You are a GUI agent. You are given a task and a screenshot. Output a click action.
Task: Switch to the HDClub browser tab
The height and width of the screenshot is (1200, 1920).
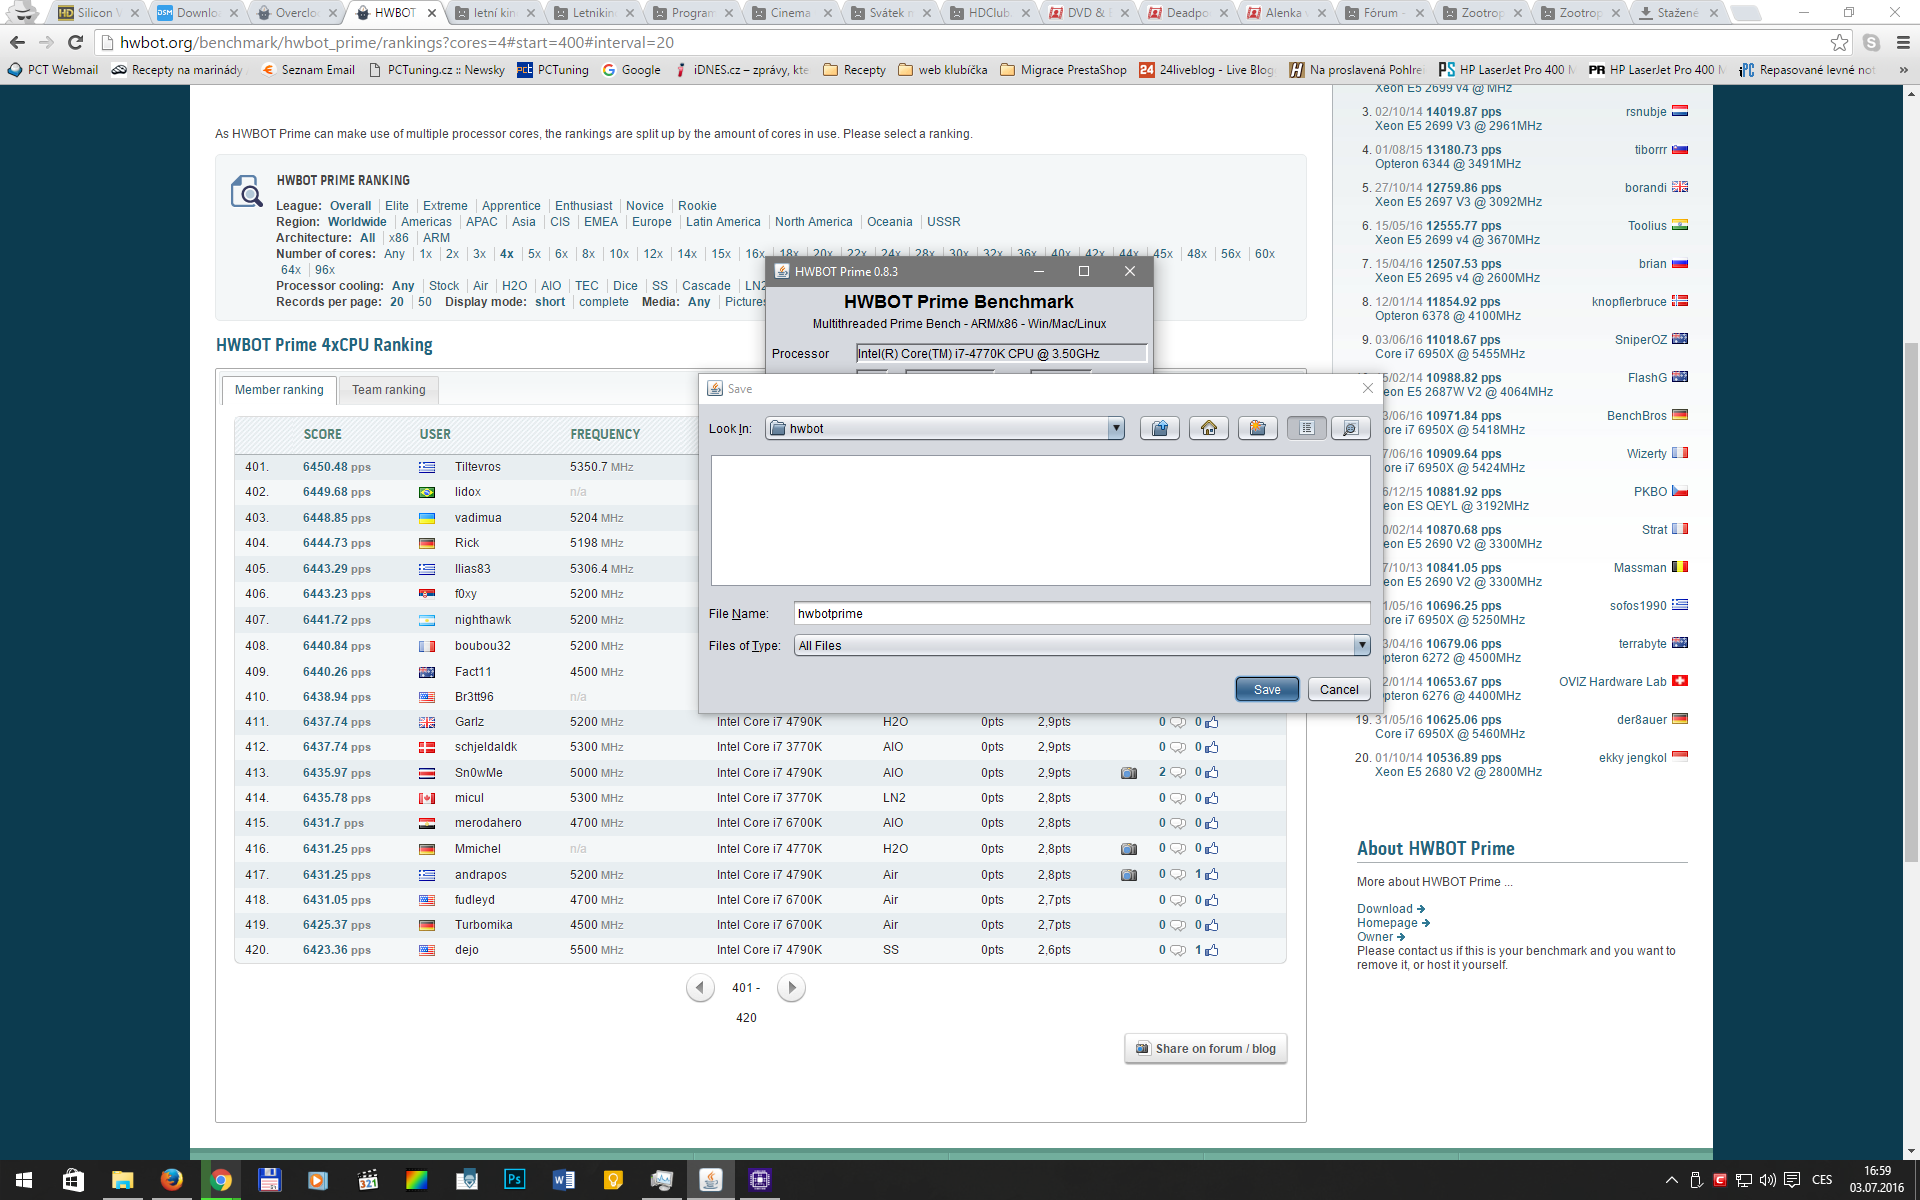click(989, 13)
